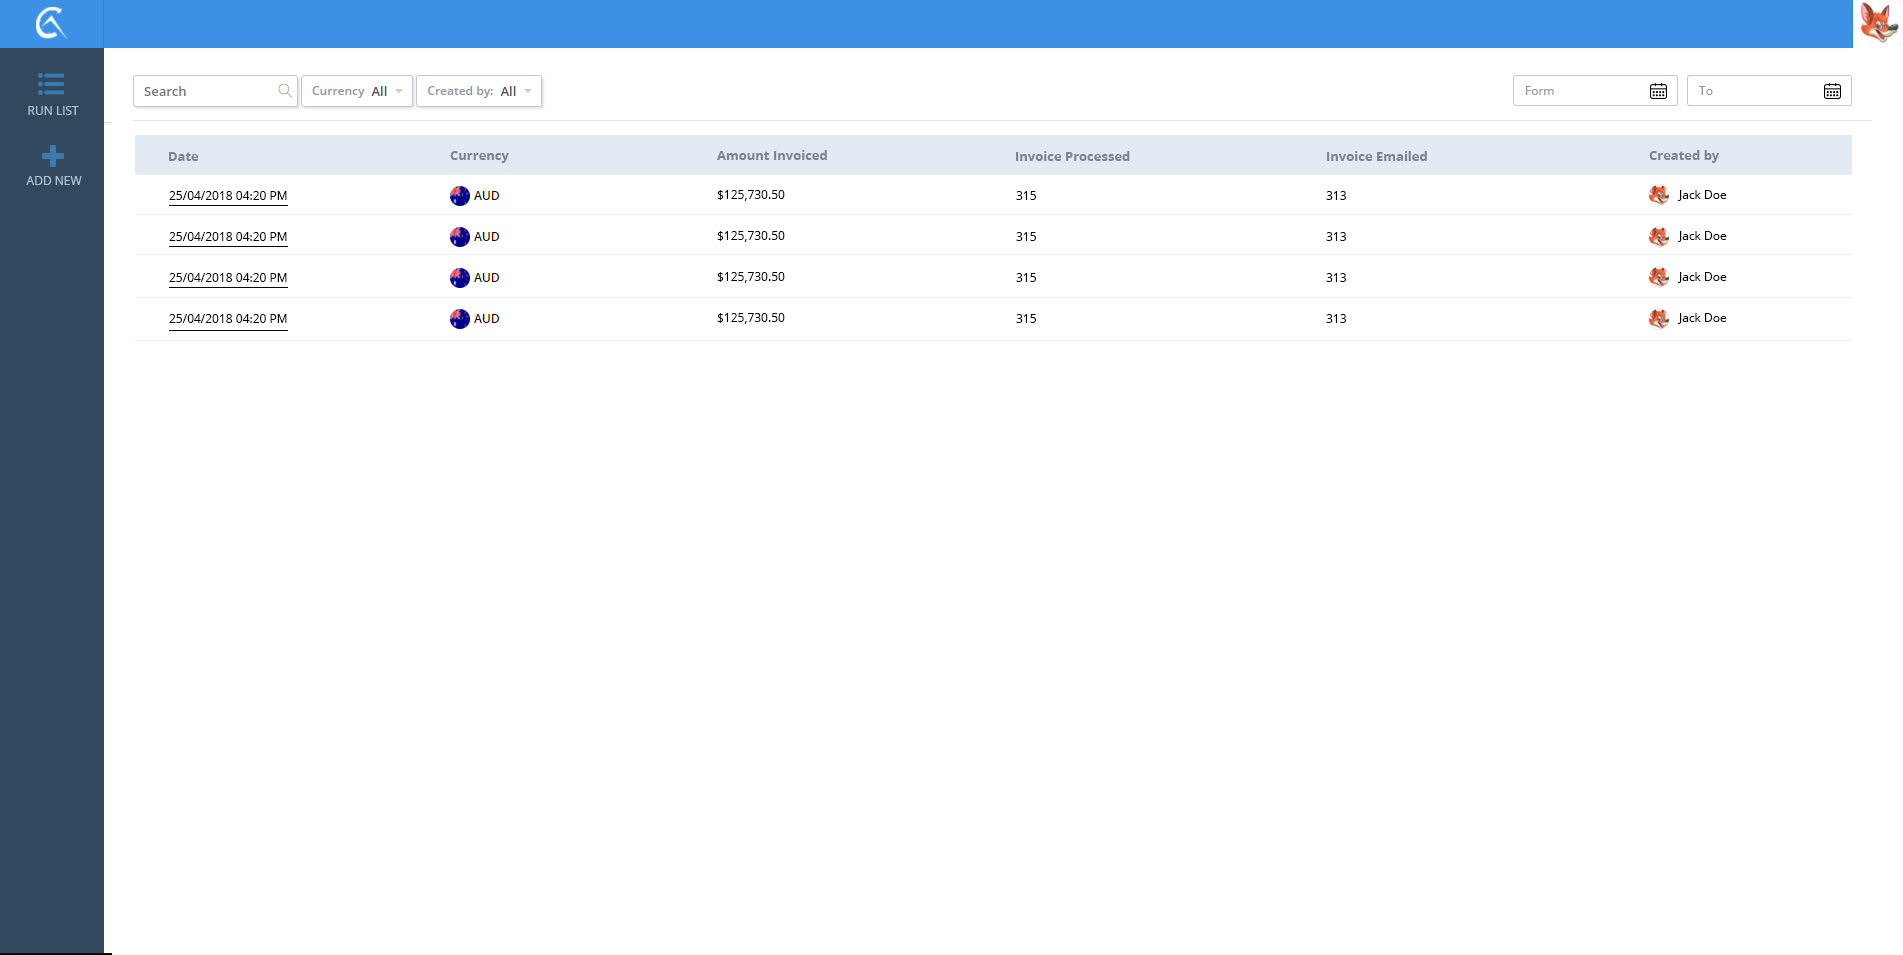Click the app logo in top-left corner
Viewport: 1903px width, 955px height.
50,23
